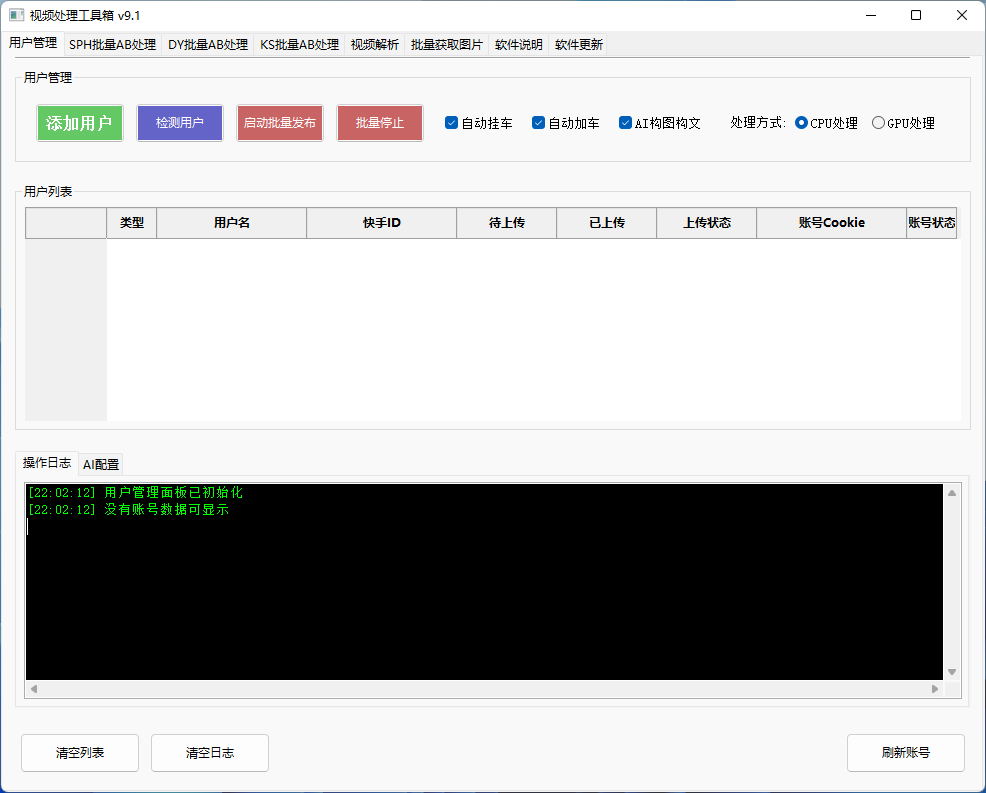The height and width of the screenshot is (793, 986).
Task: Click the log scrollbar up arrow
Action: pos(952,493)
